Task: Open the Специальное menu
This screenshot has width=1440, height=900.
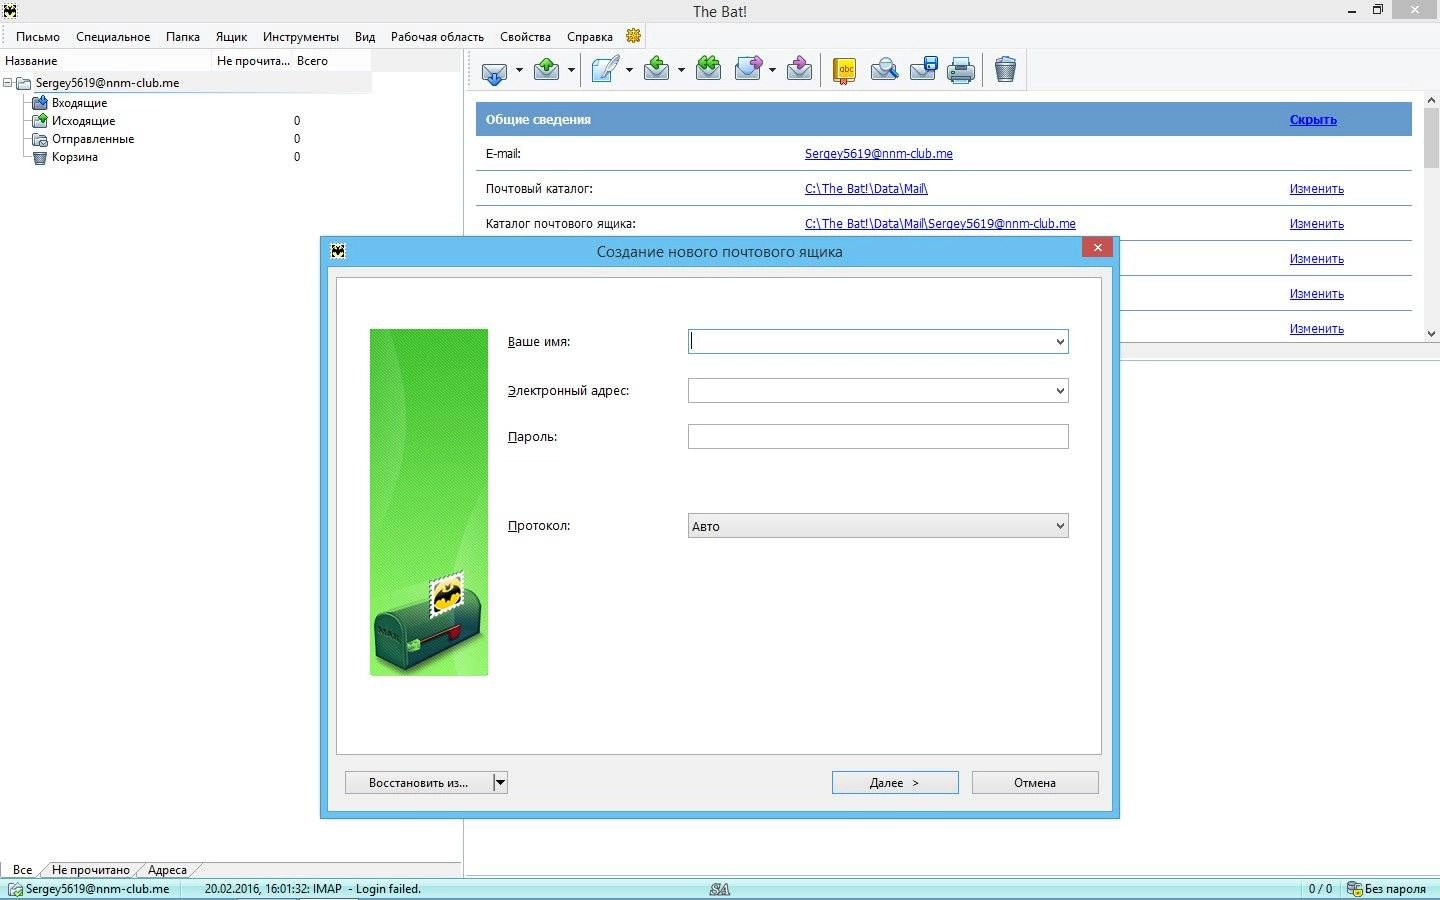Action: (113, 37)
